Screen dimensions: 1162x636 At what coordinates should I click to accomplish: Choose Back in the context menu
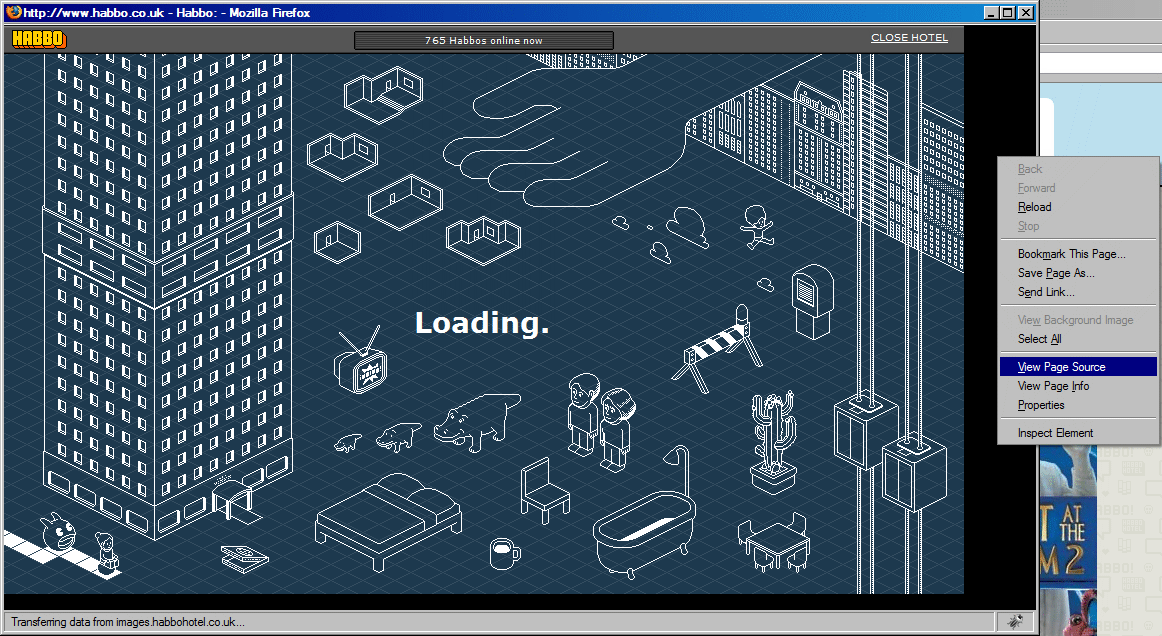(x=1078, y=169)
